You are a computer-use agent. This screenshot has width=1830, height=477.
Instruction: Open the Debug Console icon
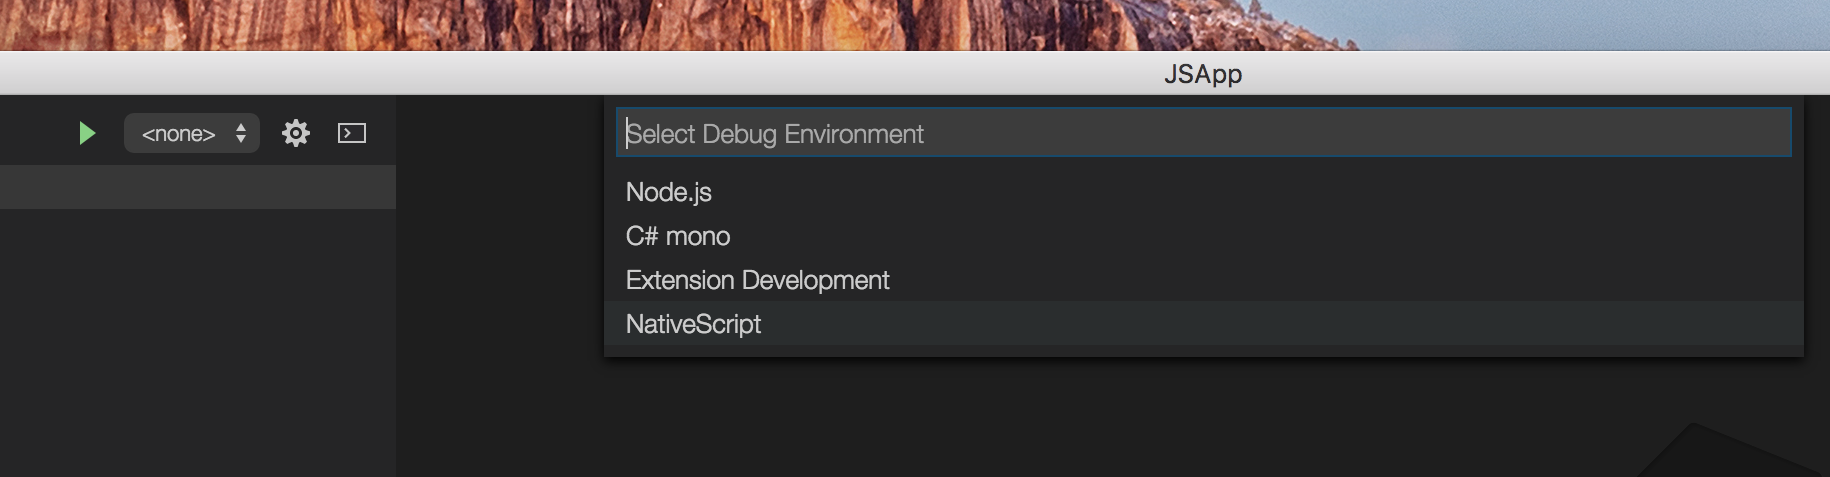[352, 133]
